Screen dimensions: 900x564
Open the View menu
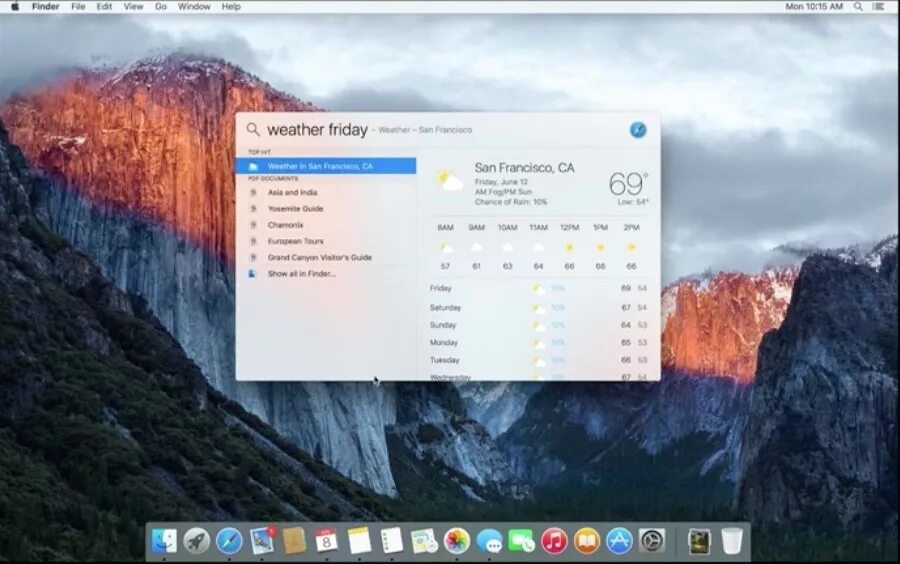[133, 6]
